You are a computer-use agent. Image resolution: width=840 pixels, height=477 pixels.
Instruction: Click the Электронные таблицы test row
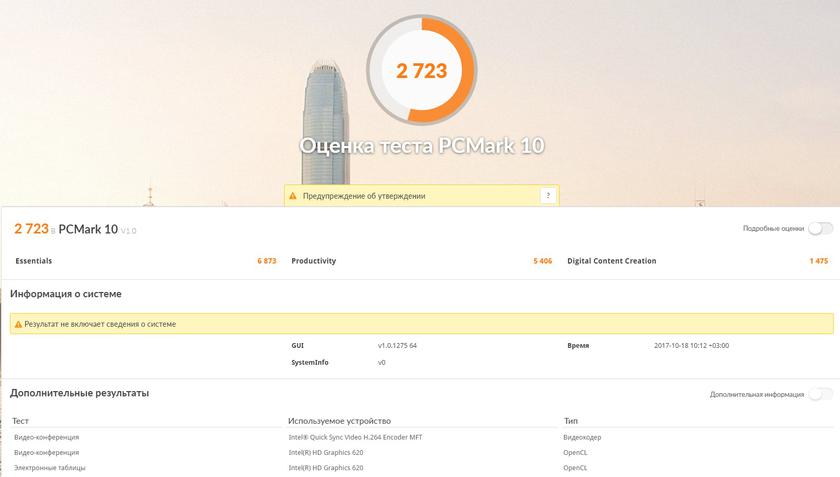tap(50, 467)
